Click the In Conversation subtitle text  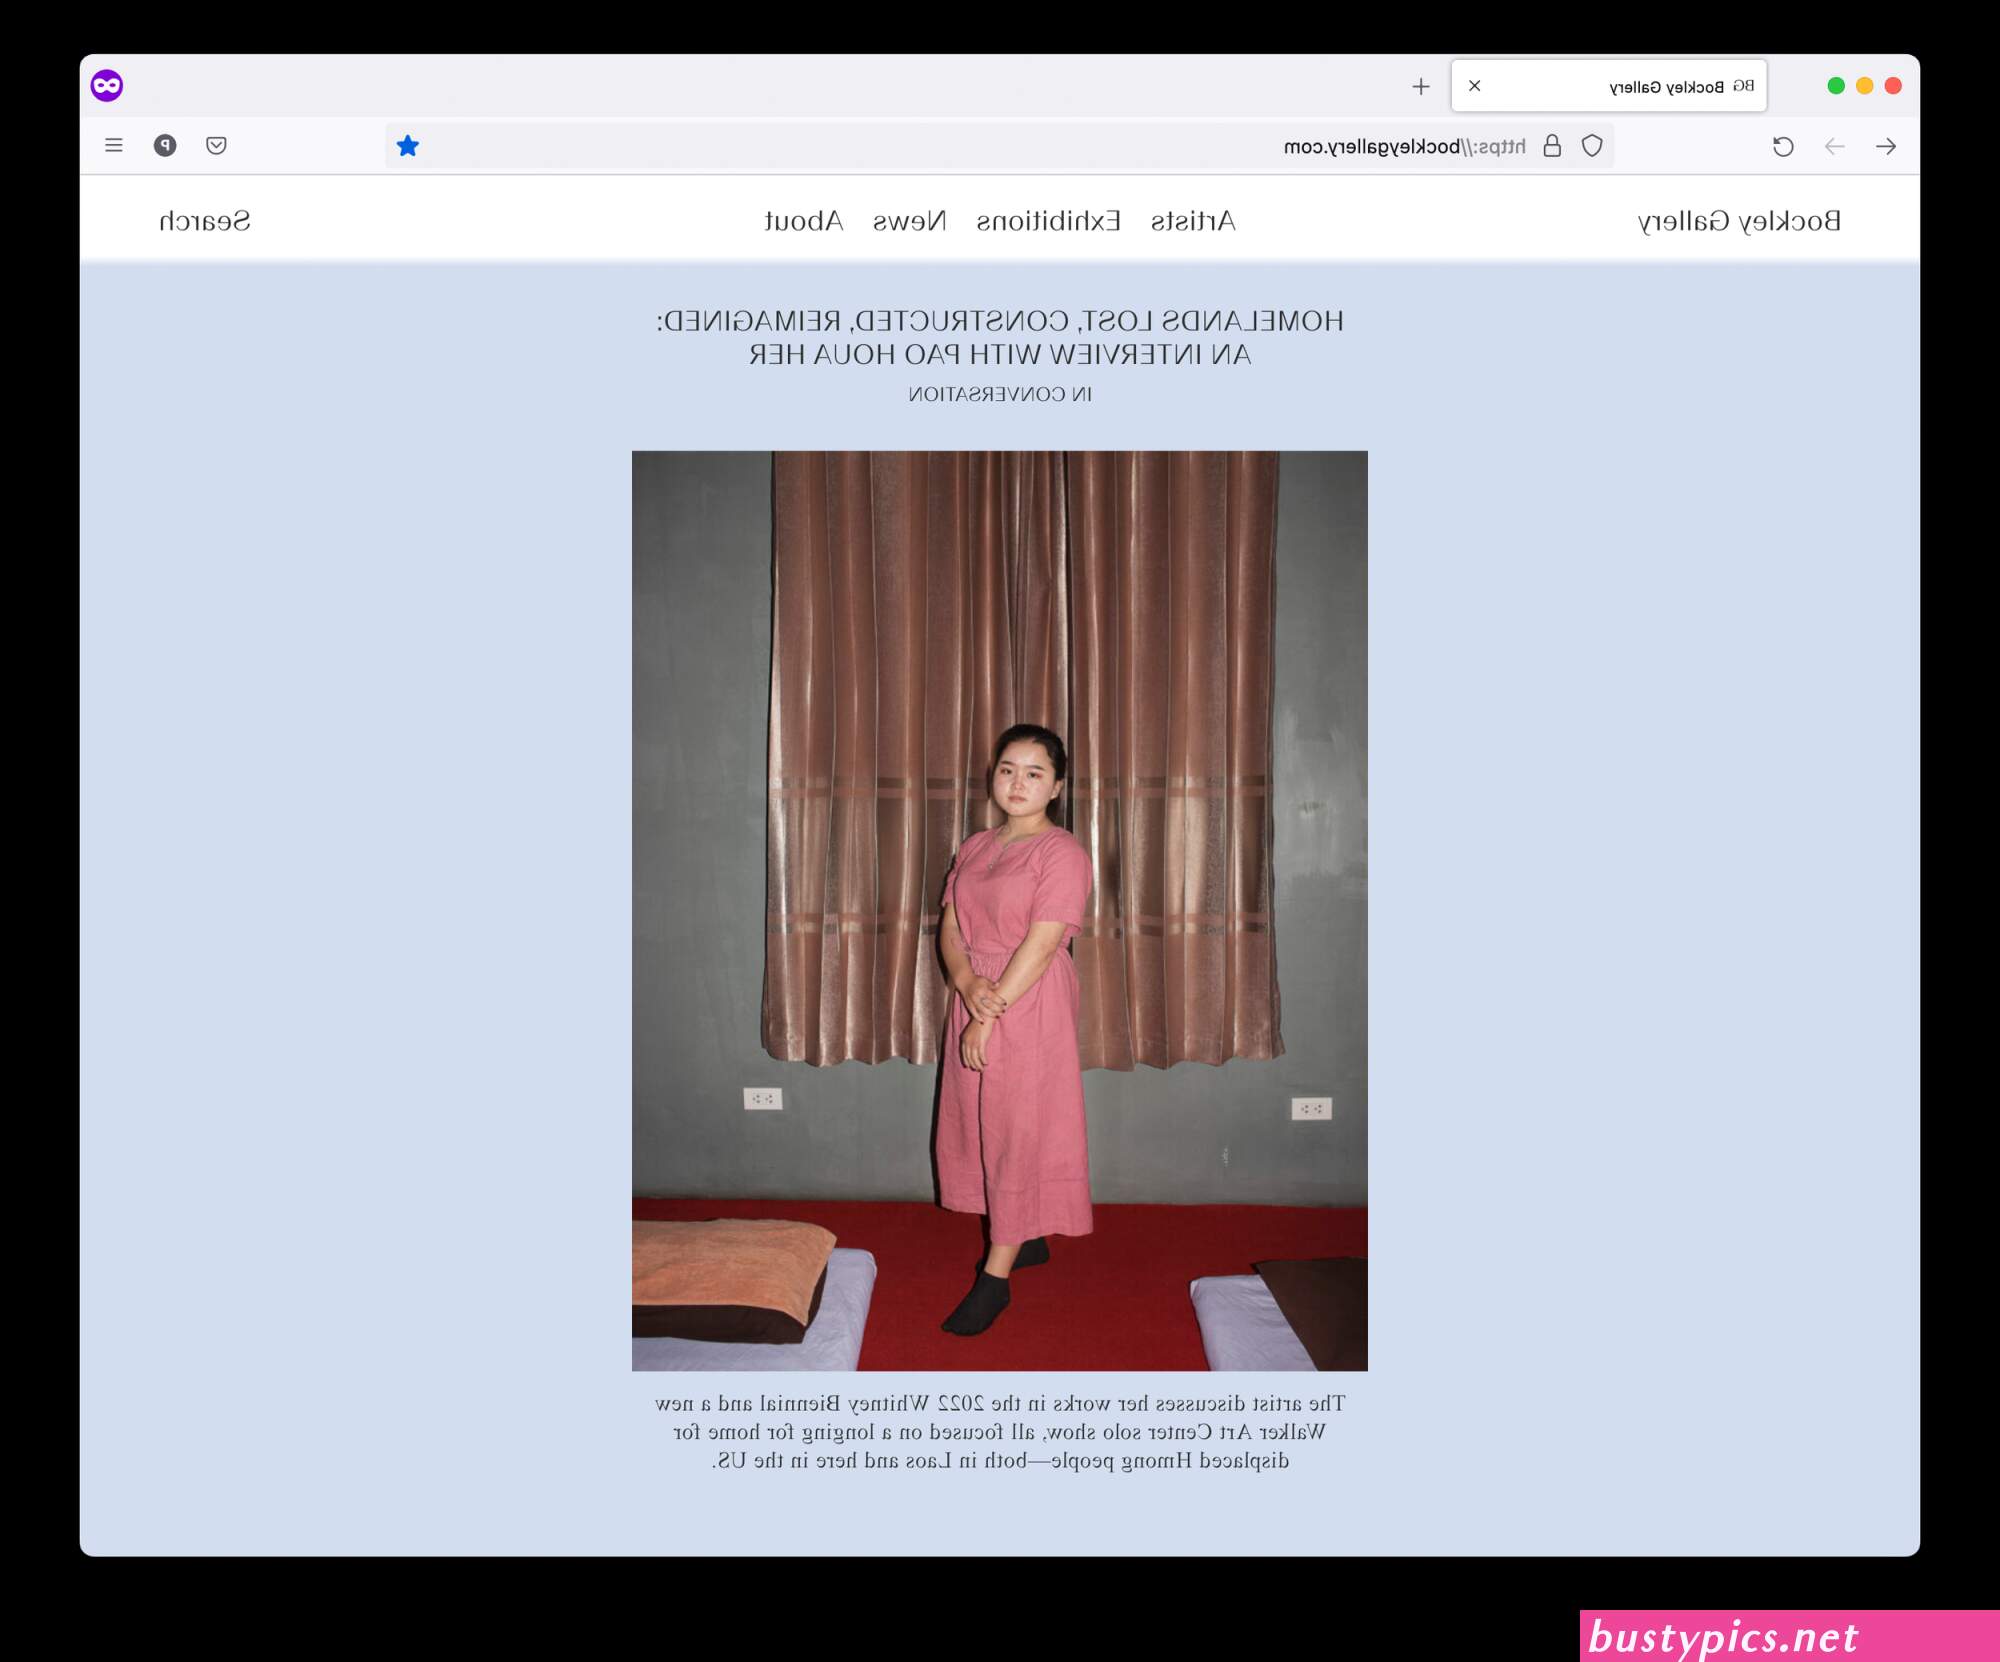tap(1000, 395)
